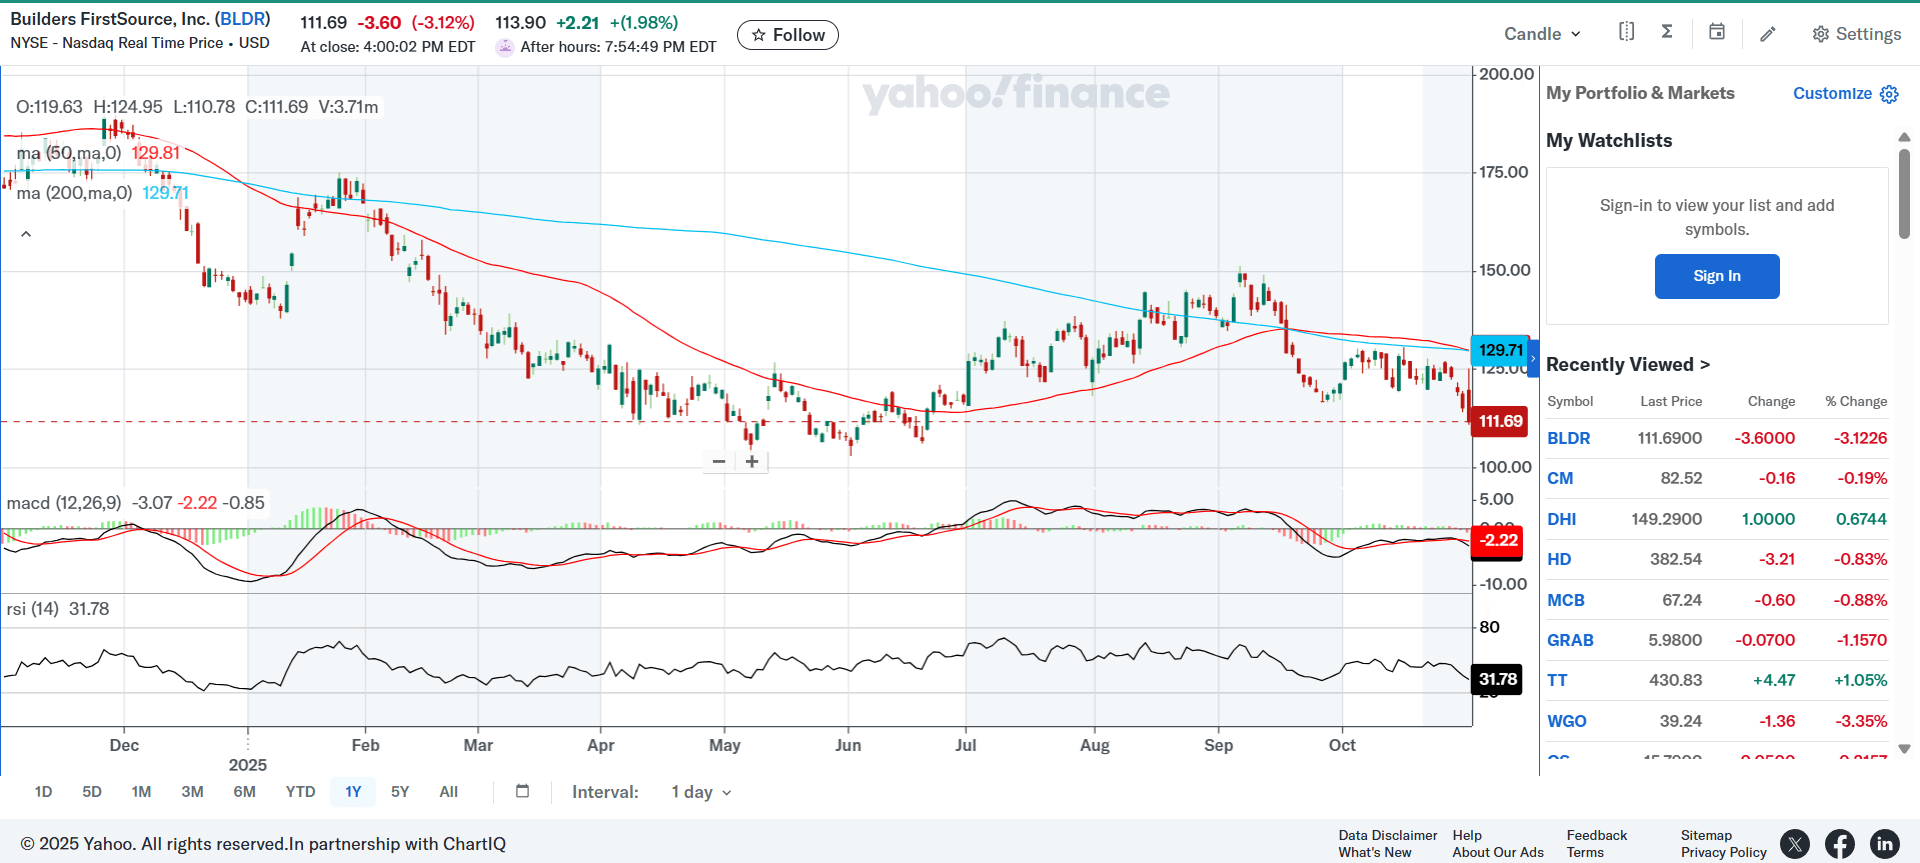Activate the pencil drawing tool

click(x=1768, y=34)
